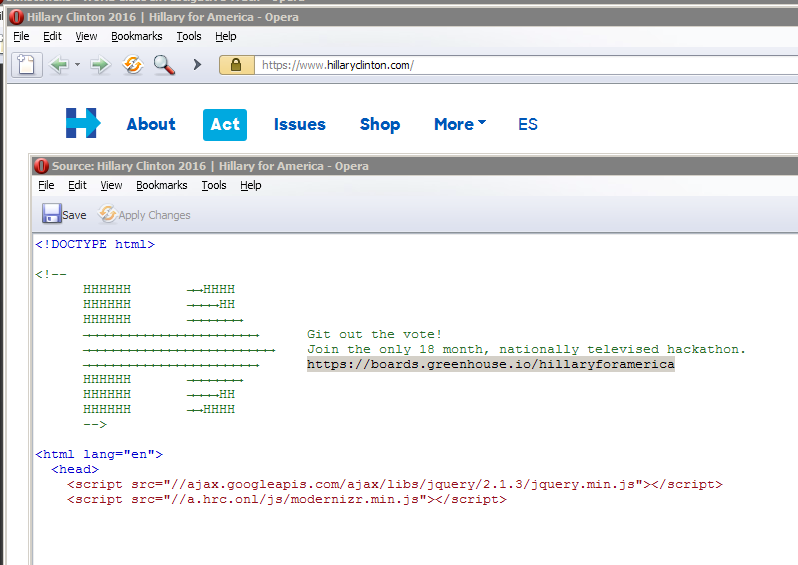Click the Hillary H arrow logo
Viewport: 798px width, 565px height.
(x=83, y=123)
